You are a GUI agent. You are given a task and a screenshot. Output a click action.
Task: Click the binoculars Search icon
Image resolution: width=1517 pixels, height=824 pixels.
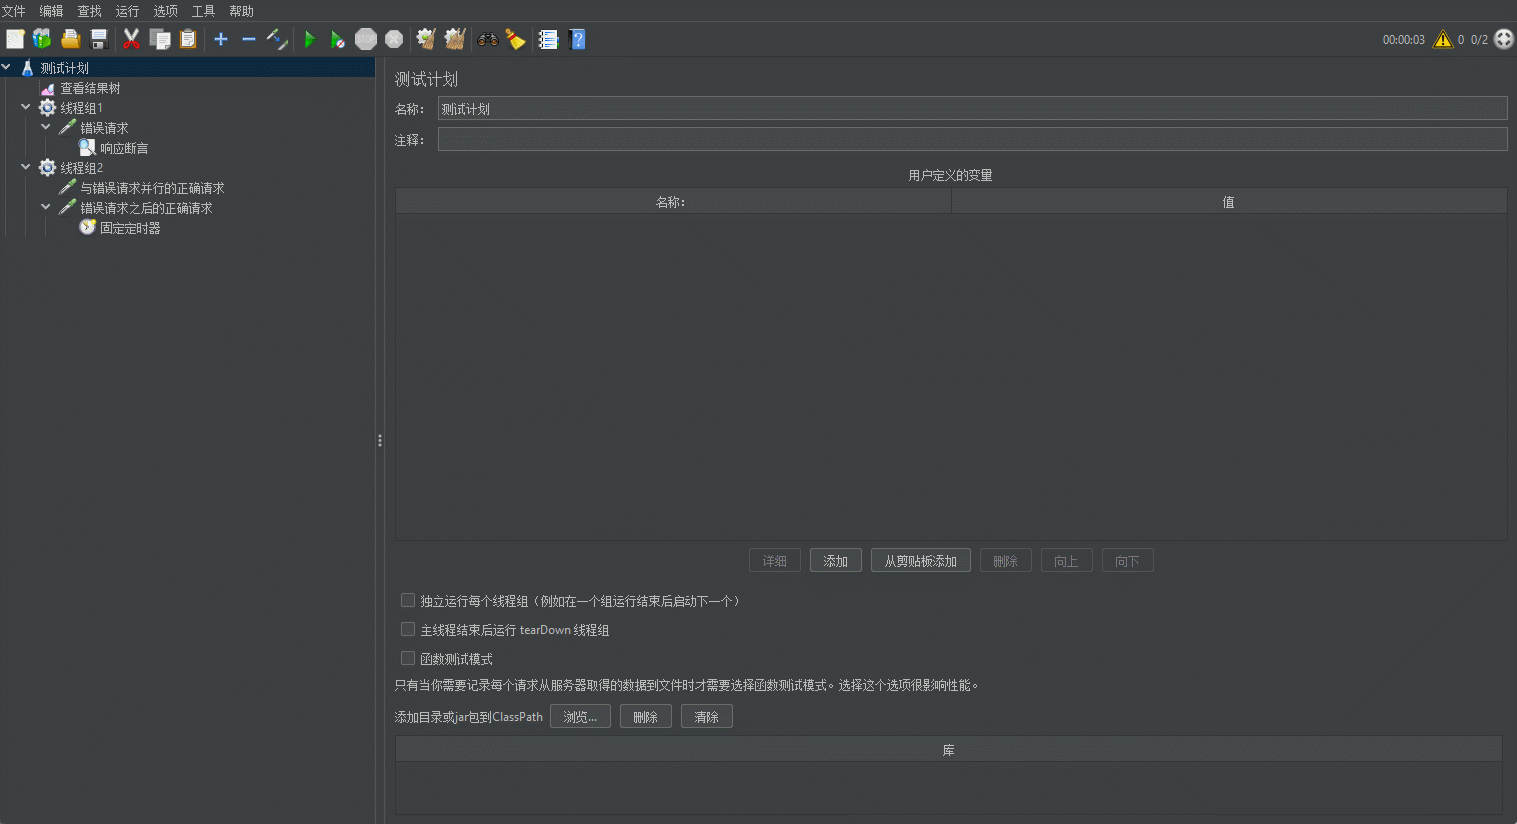[488, 40]
